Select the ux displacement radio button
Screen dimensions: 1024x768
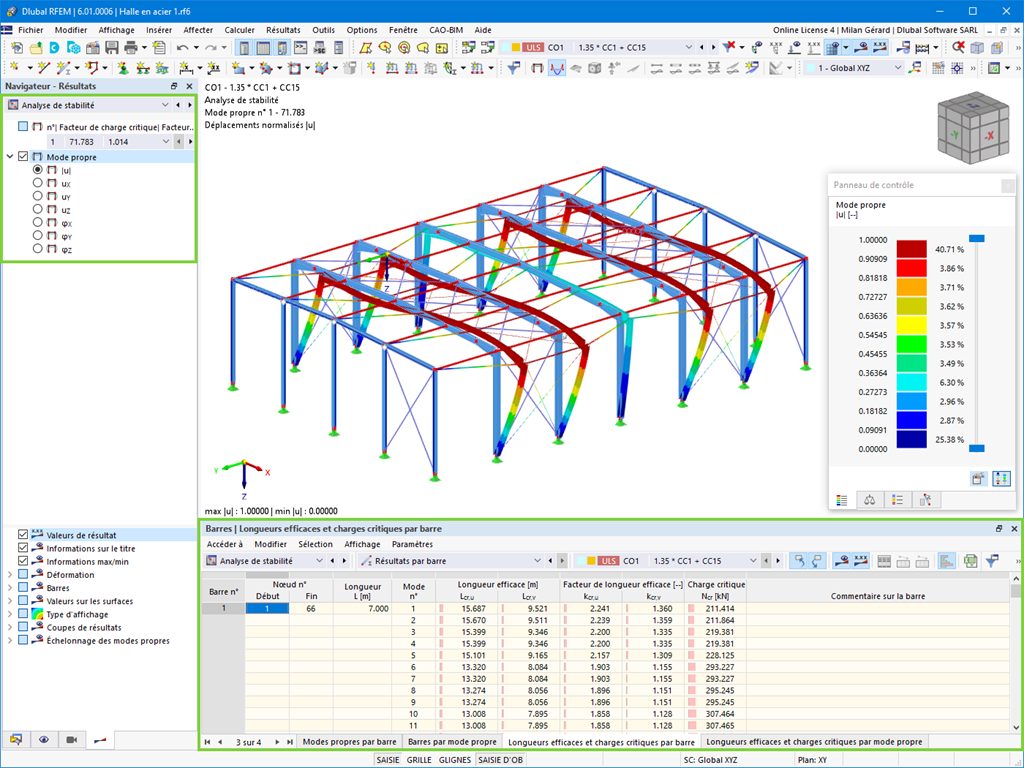[x=38, y=183]
